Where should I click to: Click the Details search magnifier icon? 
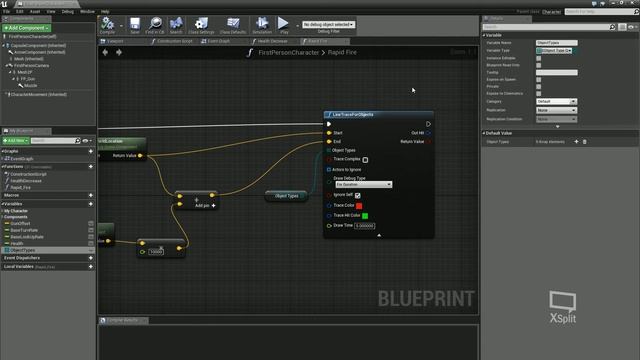pyautogui.click(x=612, y=27)
